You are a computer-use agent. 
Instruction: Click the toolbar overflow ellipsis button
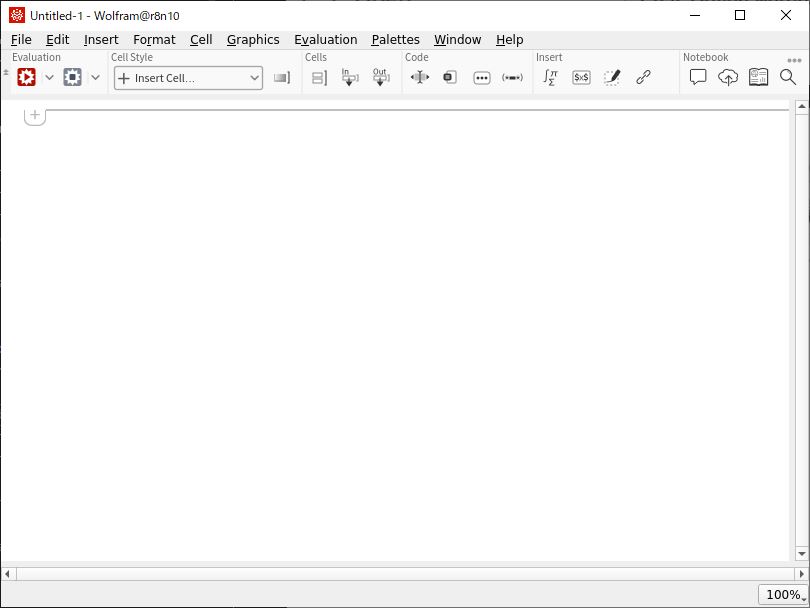[795, 60]
